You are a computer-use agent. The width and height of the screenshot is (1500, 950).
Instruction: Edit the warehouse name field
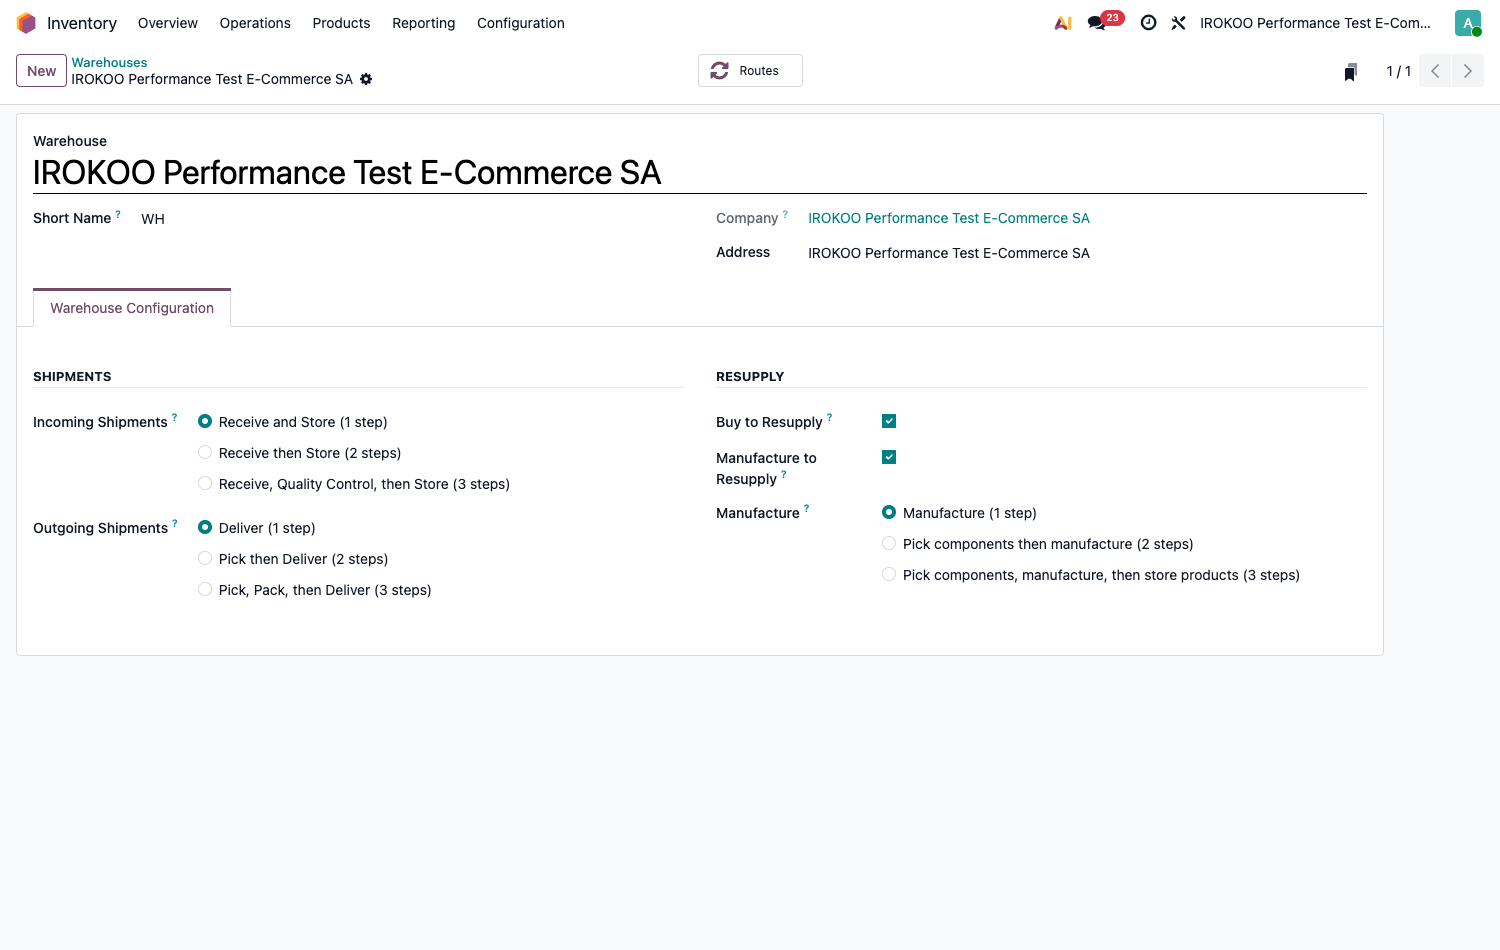pos(700,173)
